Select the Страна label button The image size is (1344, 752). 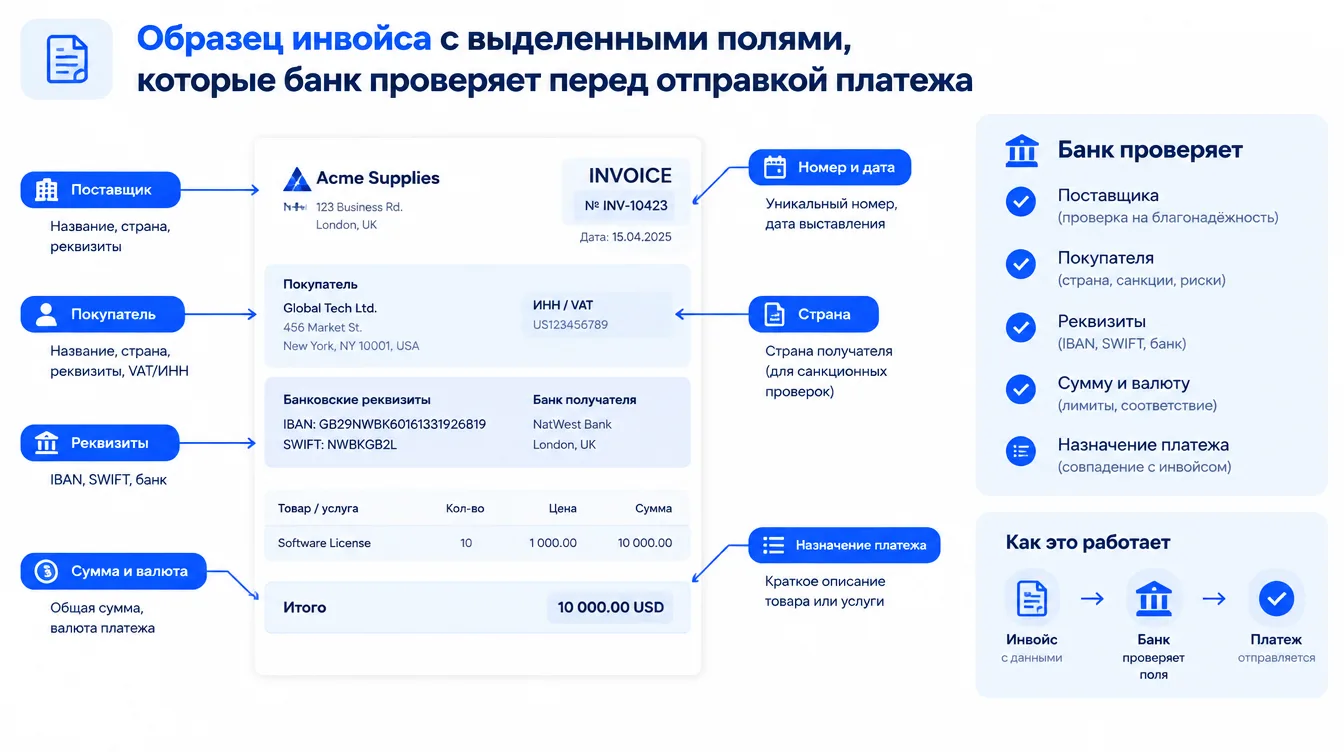click(x=813, y=314)
